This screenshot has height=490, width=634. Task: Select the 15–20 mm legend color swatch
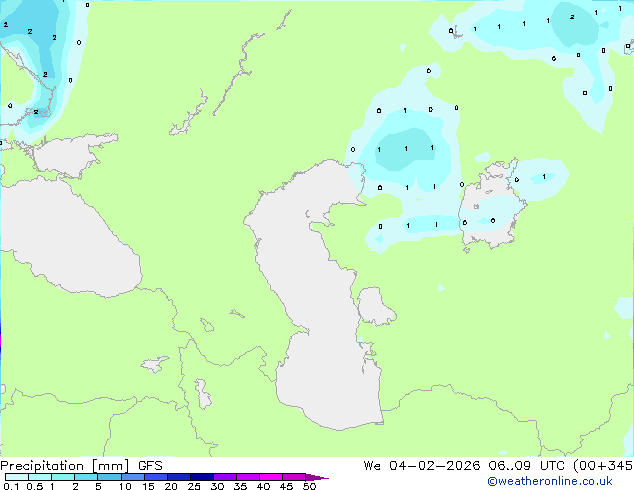coord(155,477)
